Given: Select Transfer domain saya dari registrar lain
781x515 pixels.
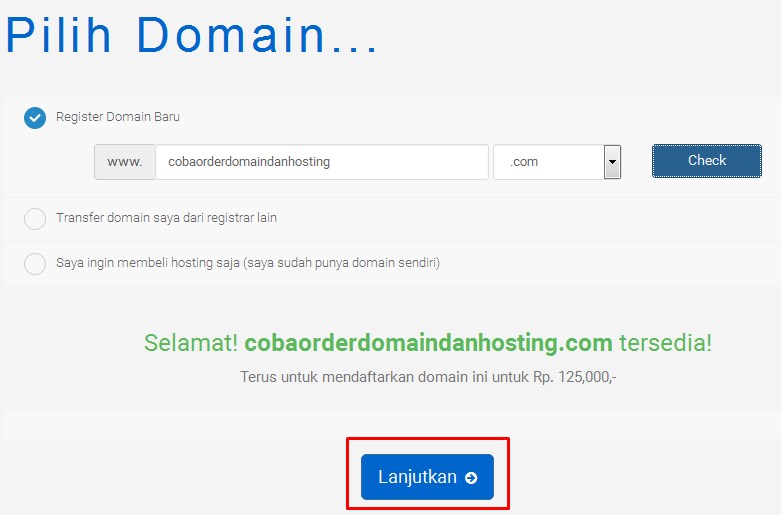Looking at the screenshot, I should (35, 219).
